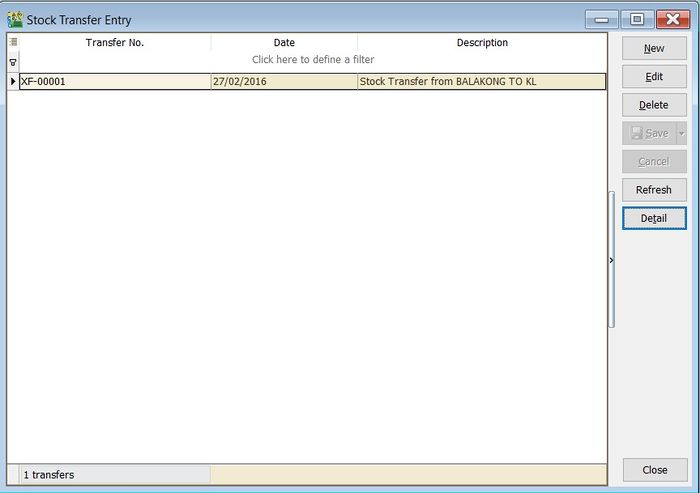Image resolution: width=700 pixels, height=493 pixels.
Task: Sort by the Description column header
Action: point(482,43)
